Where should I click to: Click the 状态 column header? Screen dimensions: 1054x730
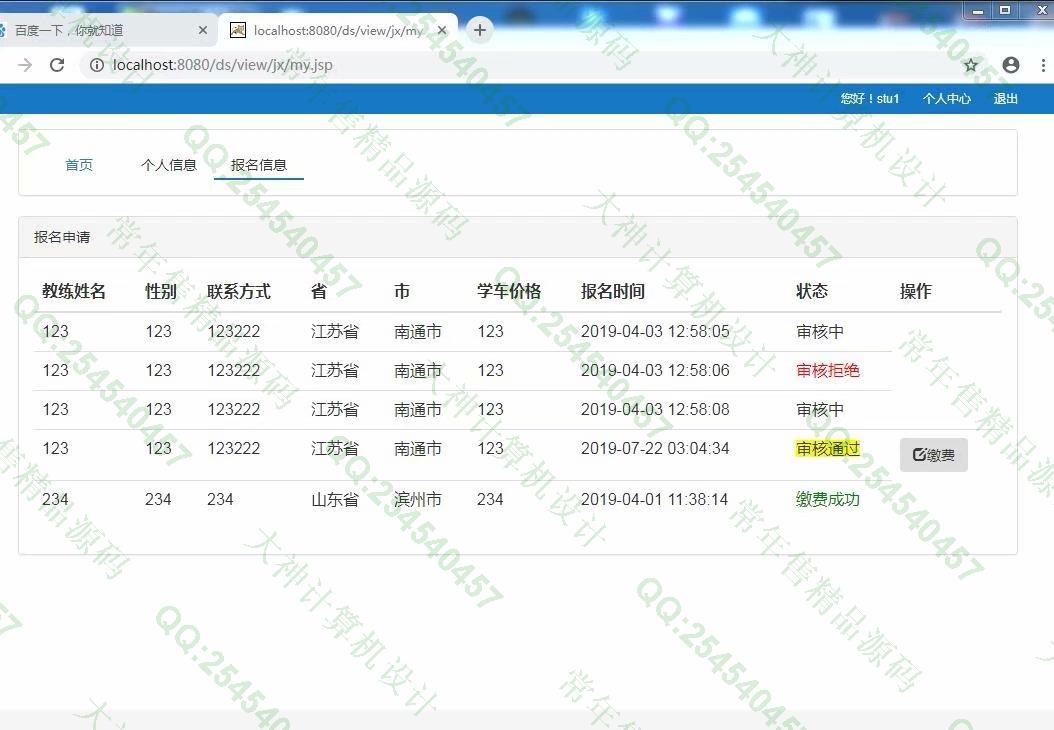(x=812, y=291)
